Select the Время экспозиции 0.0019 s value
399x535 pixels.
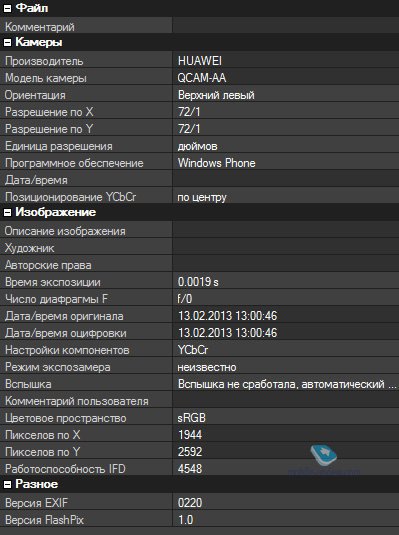coord(198,282)
